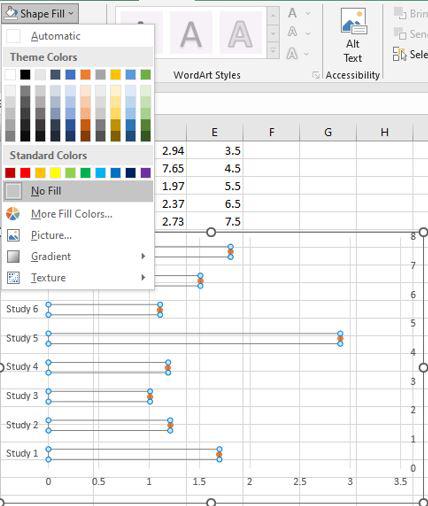Pick the yellow standard color

click(x=55, y=173)
